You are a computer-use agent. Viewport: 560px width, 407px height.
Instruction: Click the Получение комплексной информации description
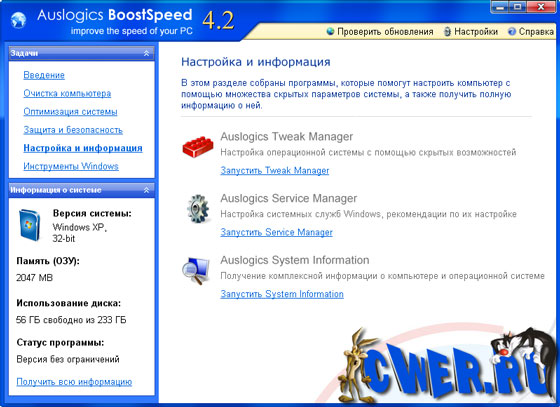pos(382,276)
